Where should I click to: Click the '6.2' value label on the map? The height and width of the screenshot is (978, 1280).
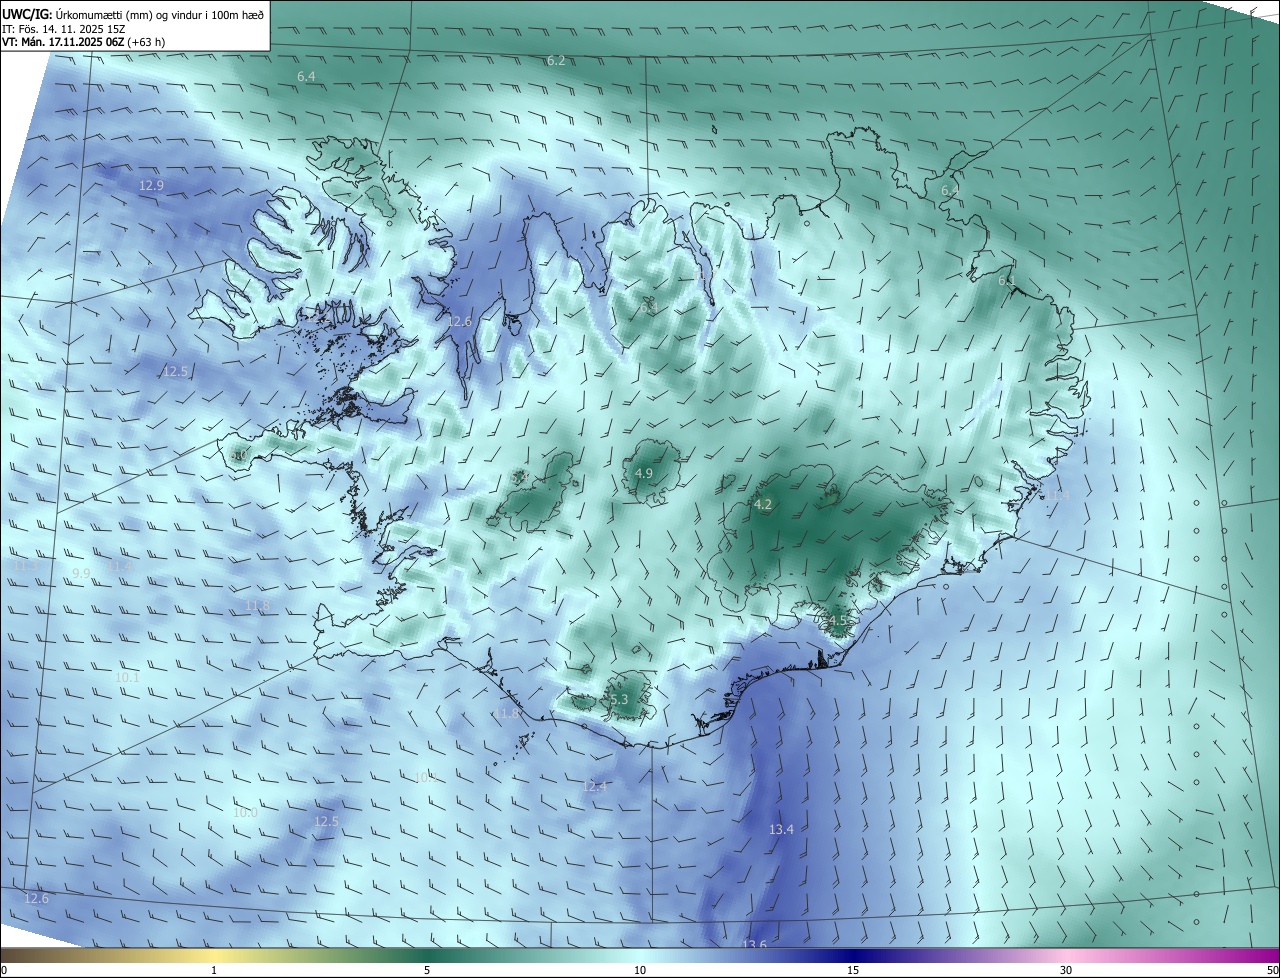coord(556,61)
